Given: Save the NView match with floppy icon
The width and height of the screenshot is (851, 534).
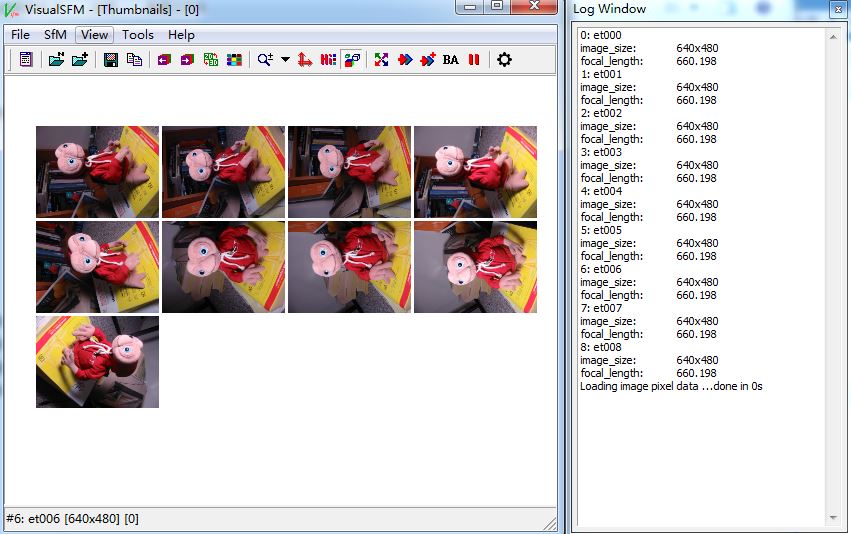Looking at the screenshot, I should [x=111, y=59].
